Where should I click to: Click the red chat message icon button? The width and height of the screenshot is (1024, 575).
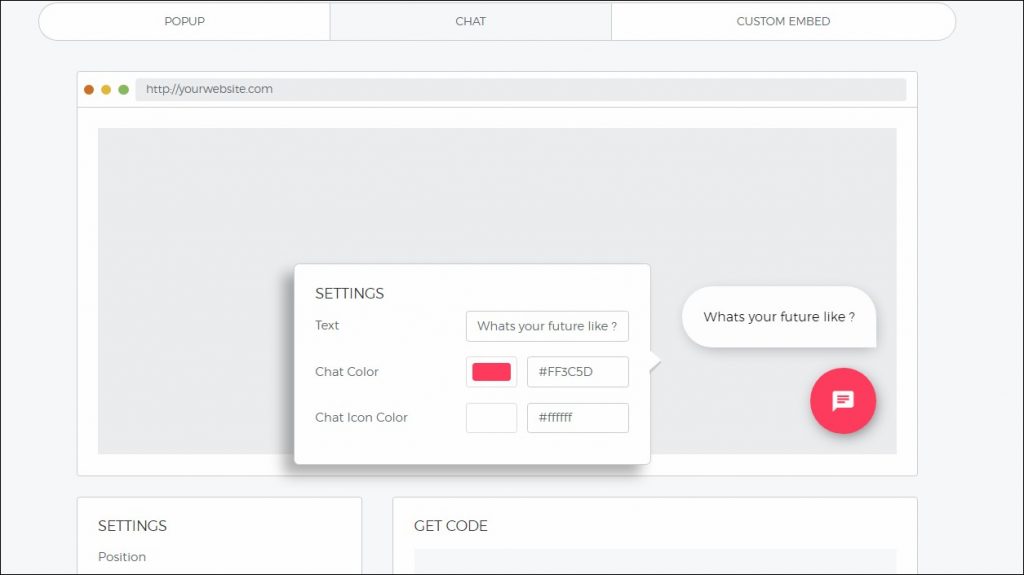point(842,401)
